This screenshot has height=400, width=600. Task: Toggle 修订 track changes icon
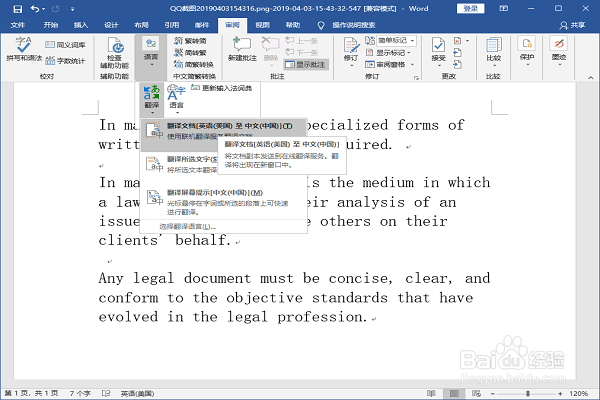[x=351, y=47]
